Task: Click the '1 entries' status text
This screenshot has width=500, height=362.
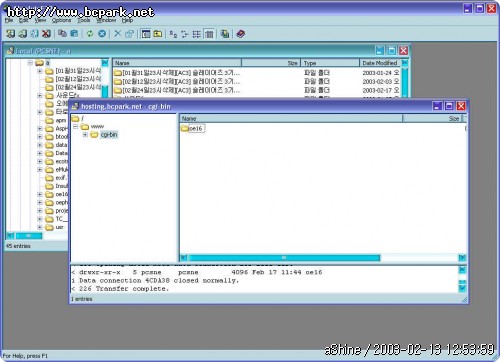Action: point(82,299)
